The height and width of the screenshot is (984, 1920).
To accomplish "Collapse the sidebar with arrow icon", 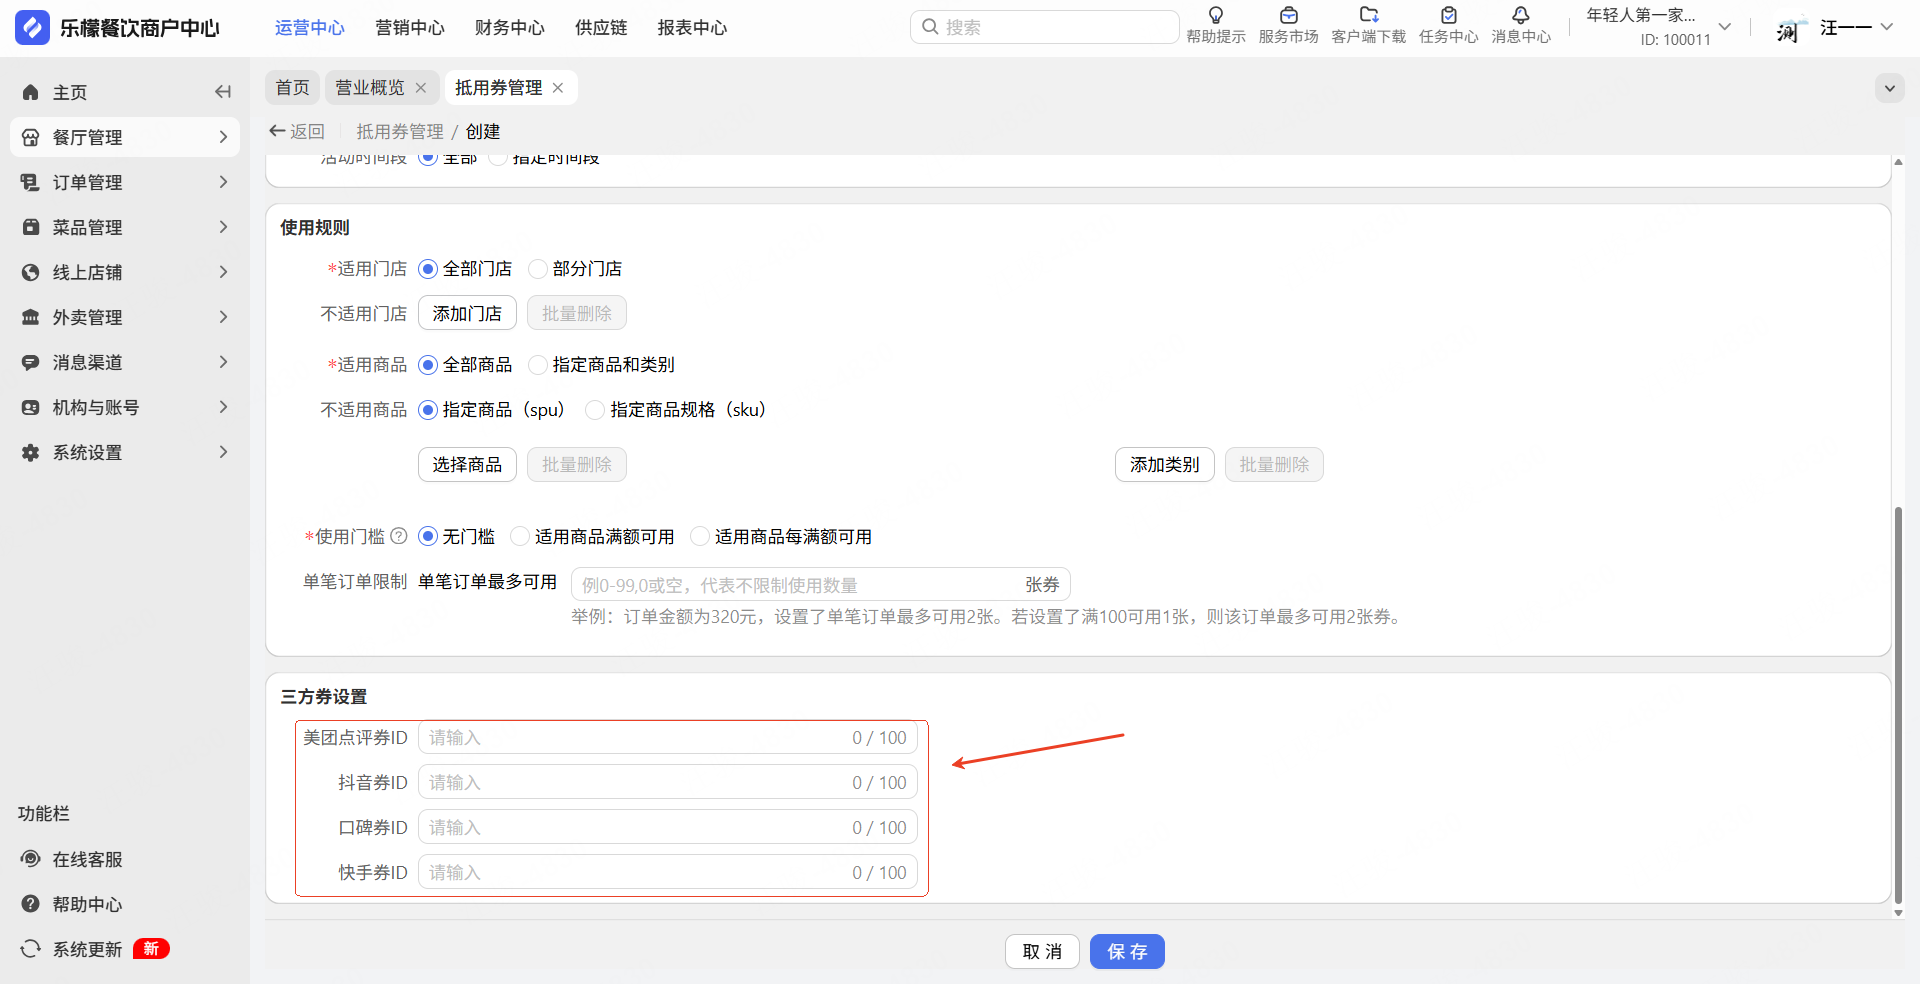I will (x=223, y=92).
